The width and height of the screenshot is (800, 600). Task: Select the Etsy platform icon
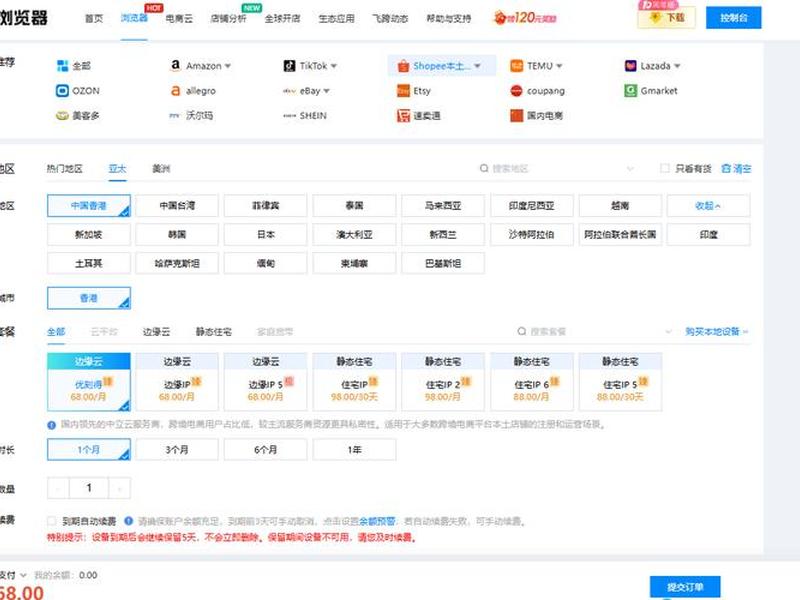coord(403,91)
